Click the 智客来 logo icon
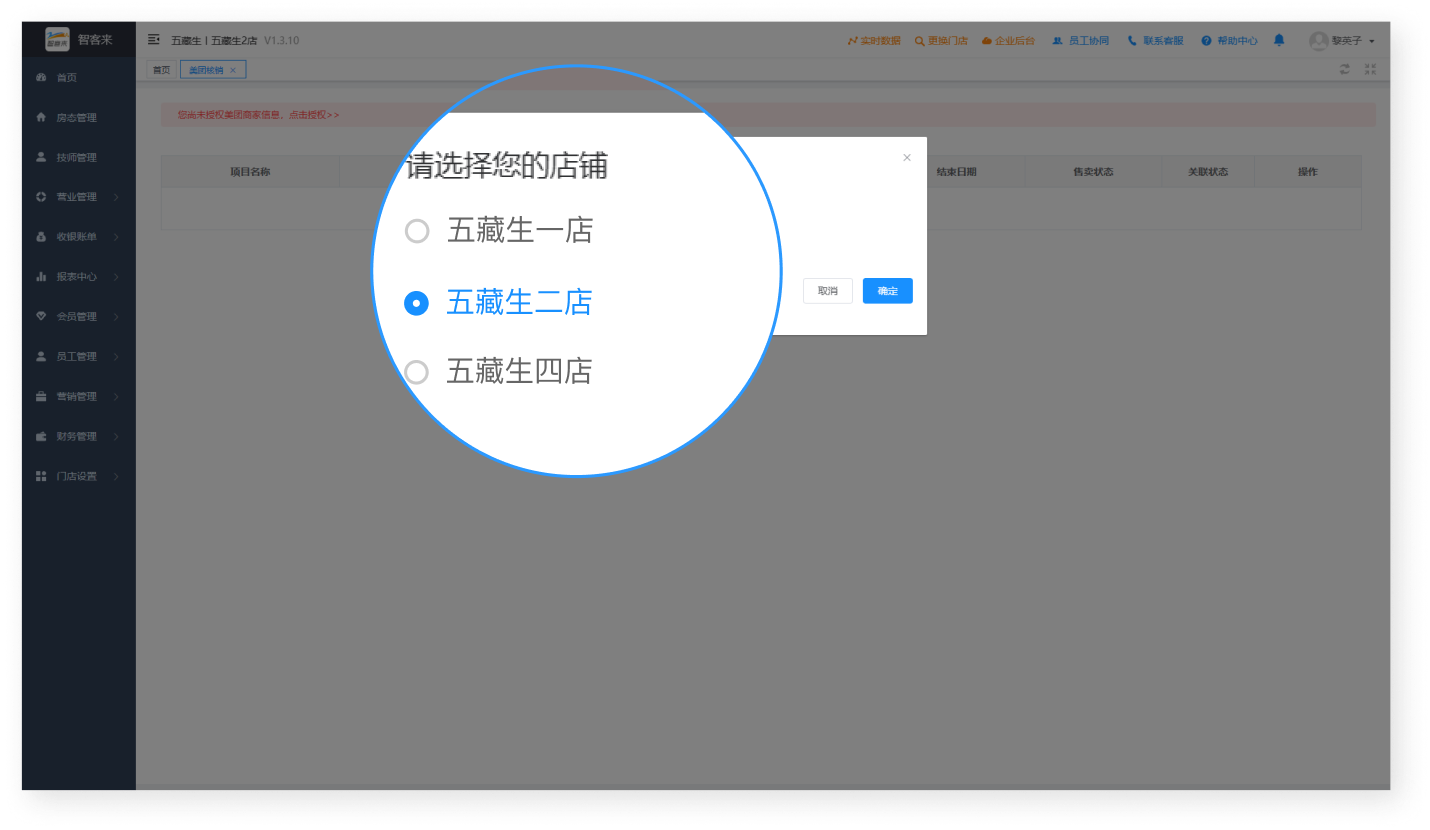Screen dimensions: 1430x830 coord(58,40)
